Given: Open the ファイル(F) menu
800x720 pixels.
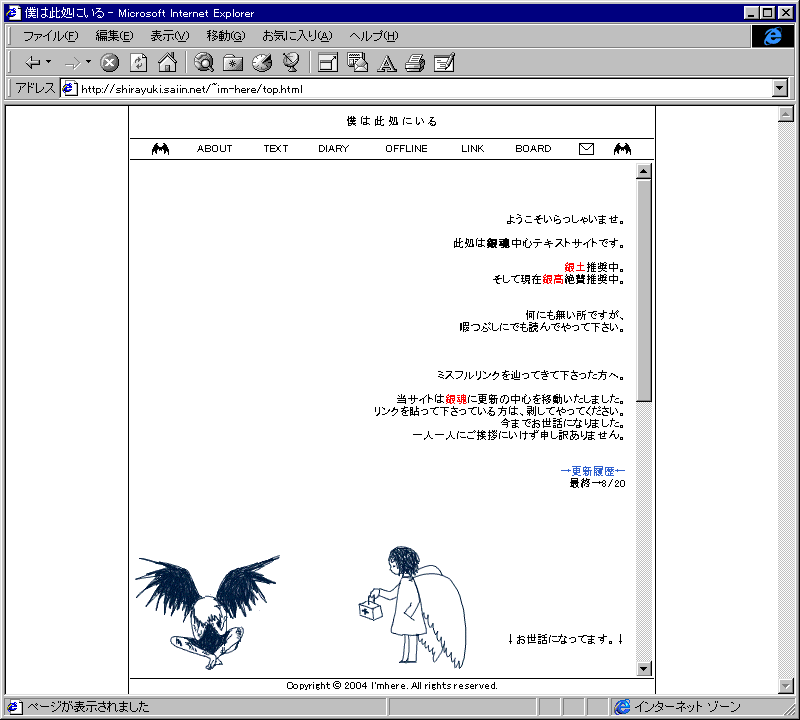Looking at the screenshot, I should tap(51, 36).
